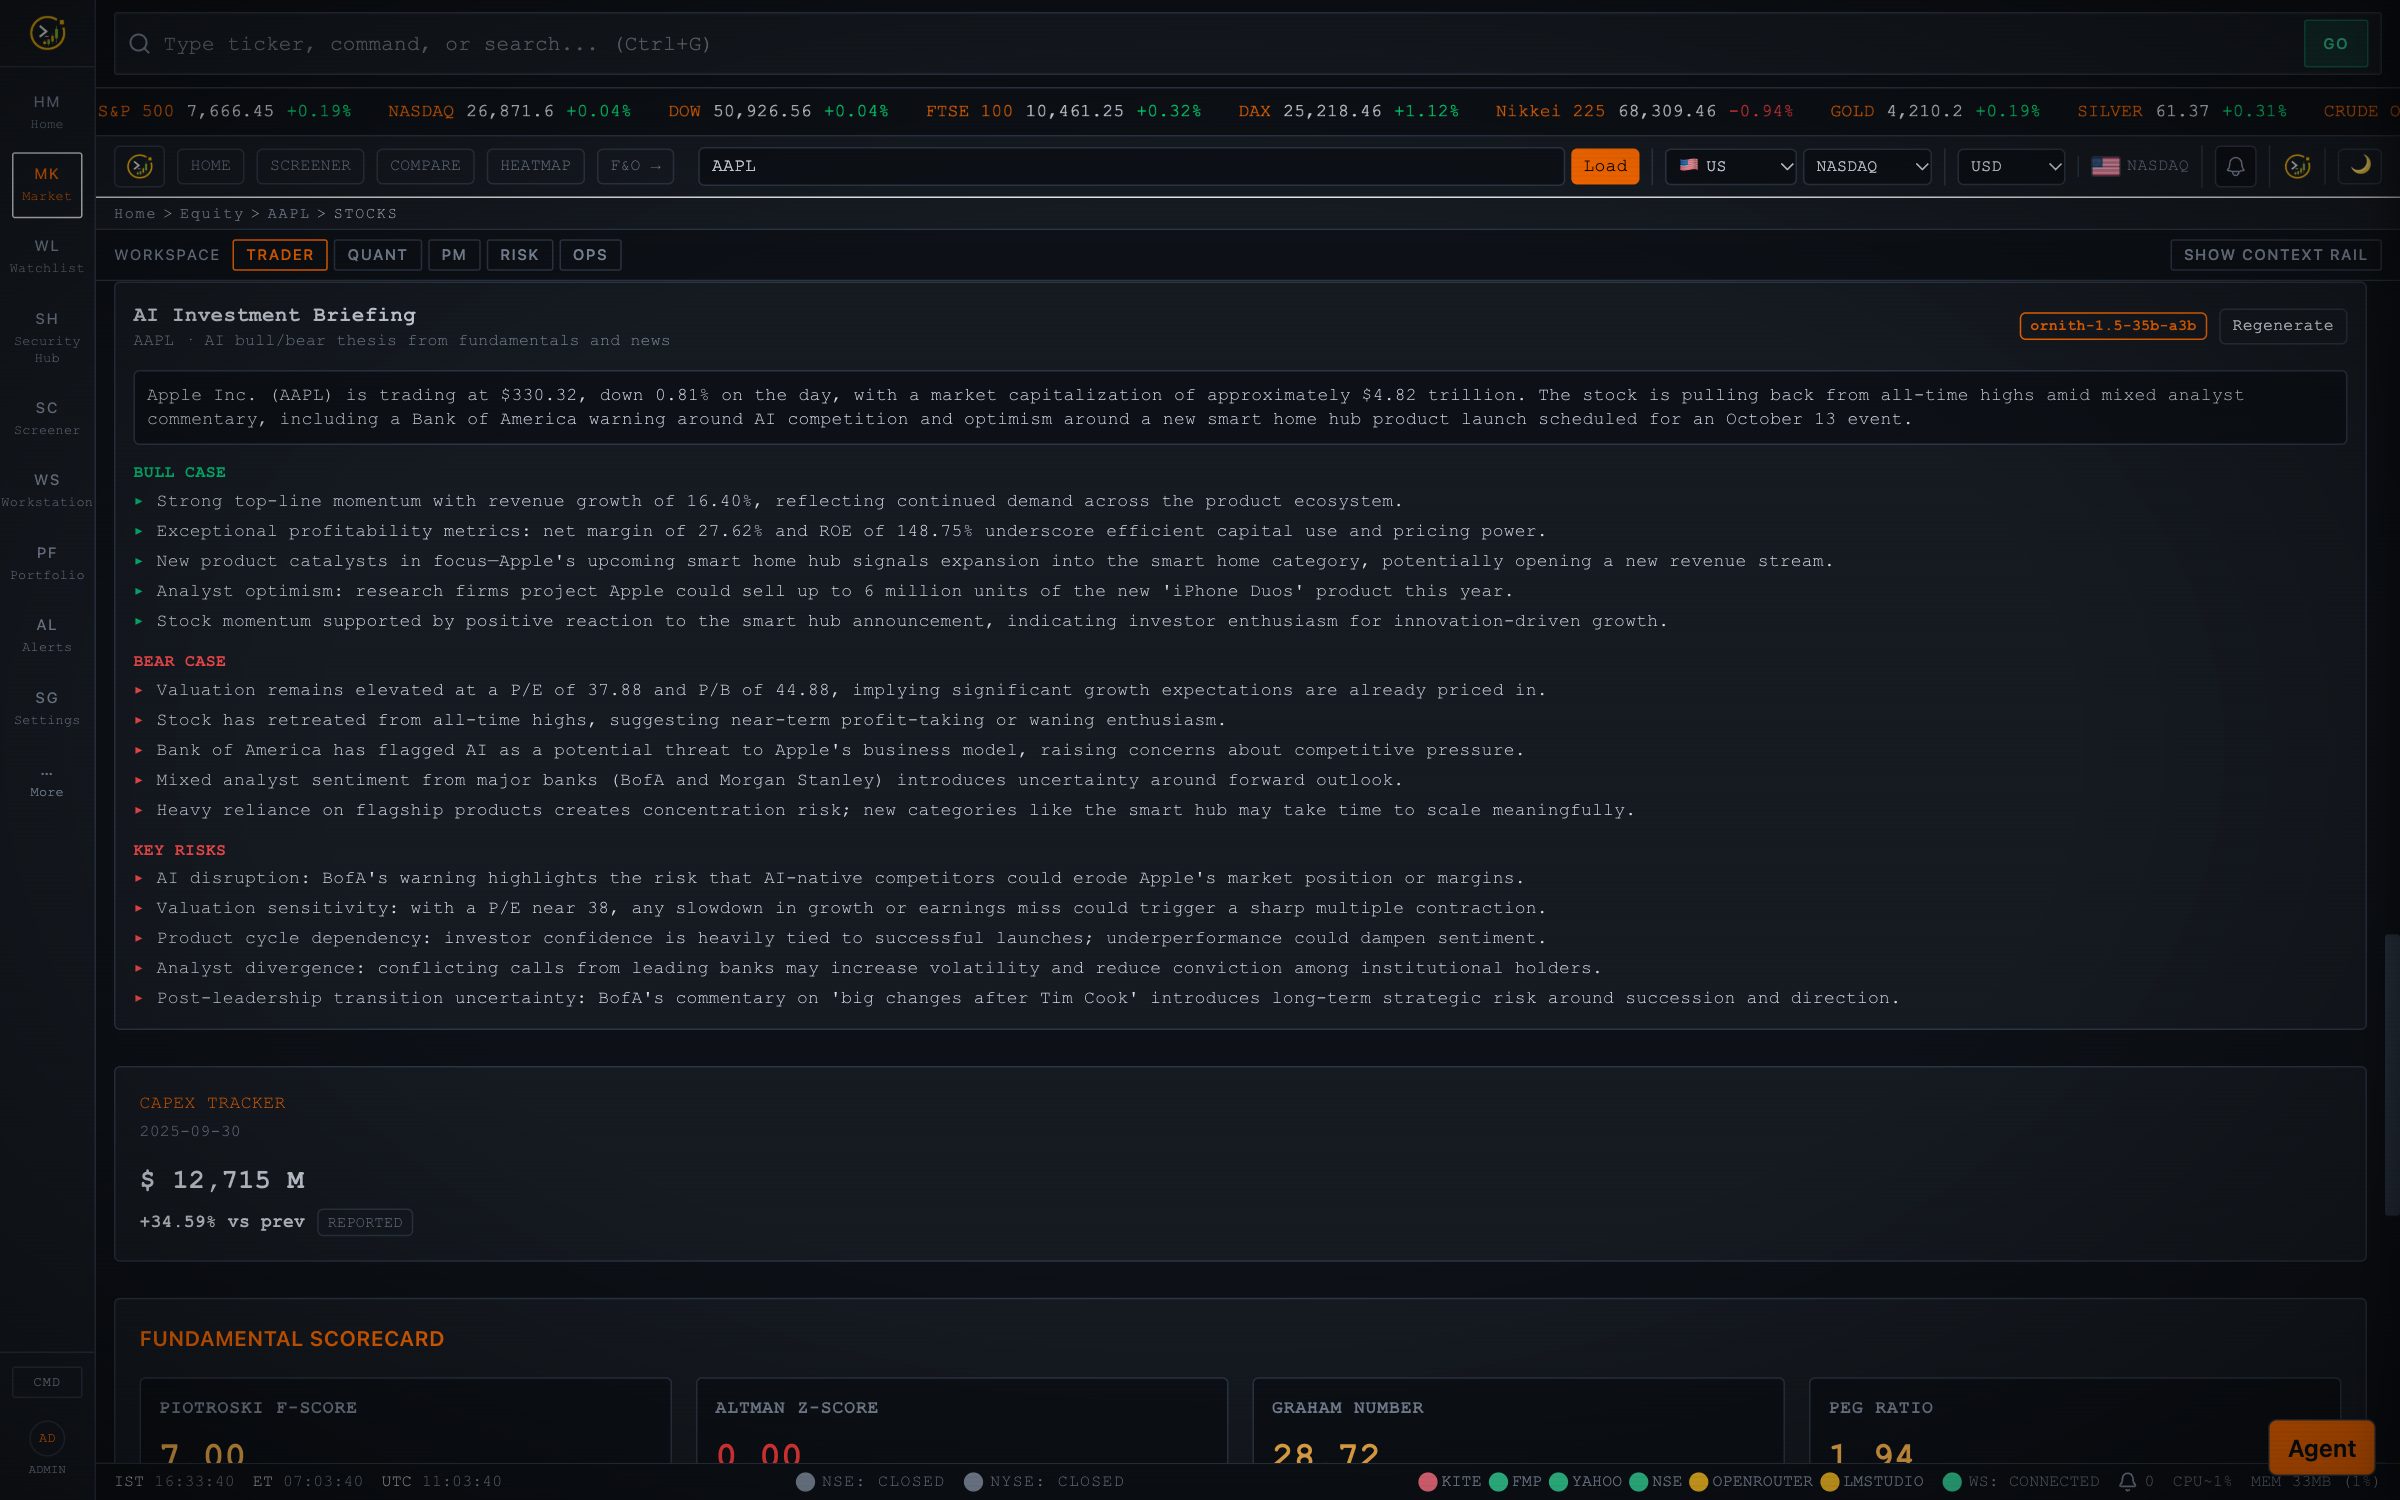Image resolution: width=2400 pixels, height=1500 pixels.
Task: Open the SG Settings sidebar item
Action: [x=47, y=708]
